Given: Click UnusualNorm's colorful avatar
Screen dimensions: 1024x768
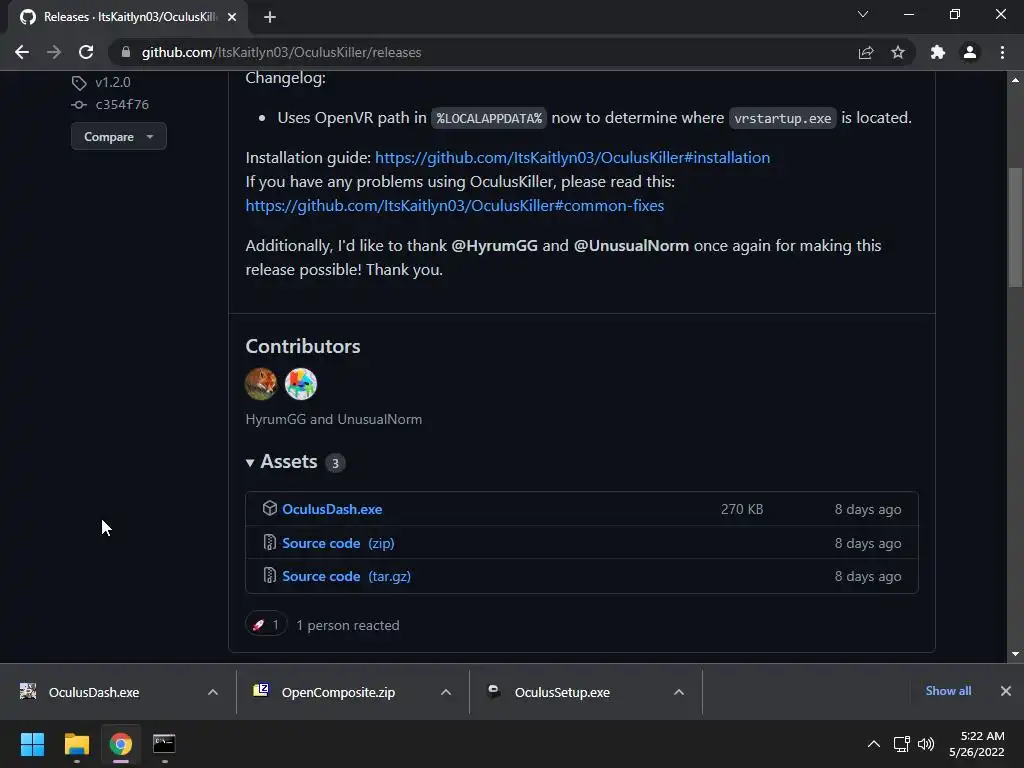Looking at the screenshot, I should click(301, 383).
